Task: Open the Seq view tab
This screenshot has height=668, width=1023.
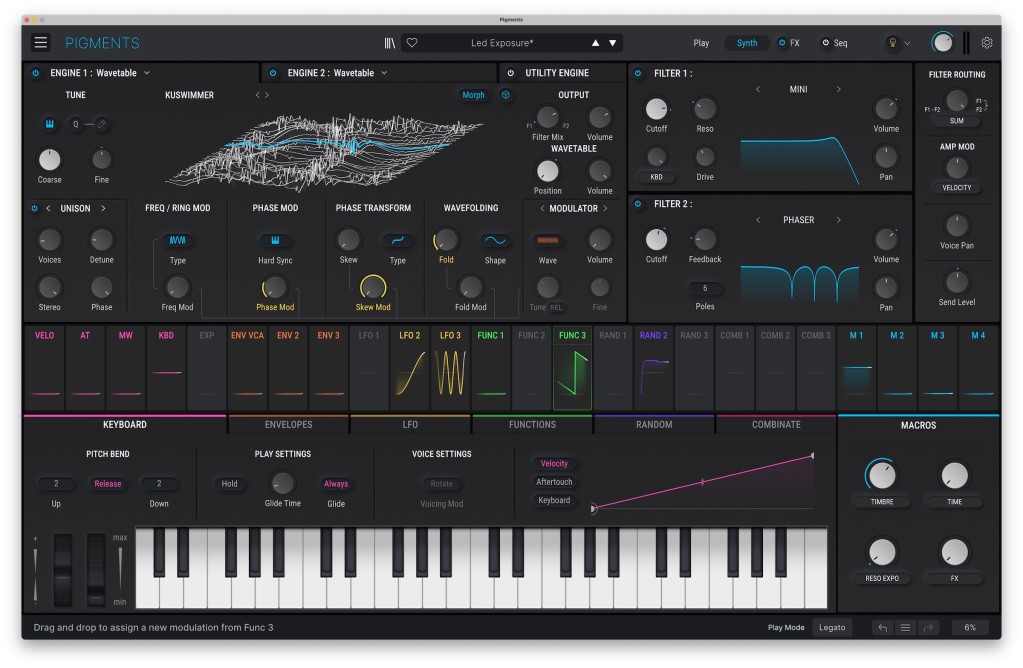Action: [x=834, y=43]
